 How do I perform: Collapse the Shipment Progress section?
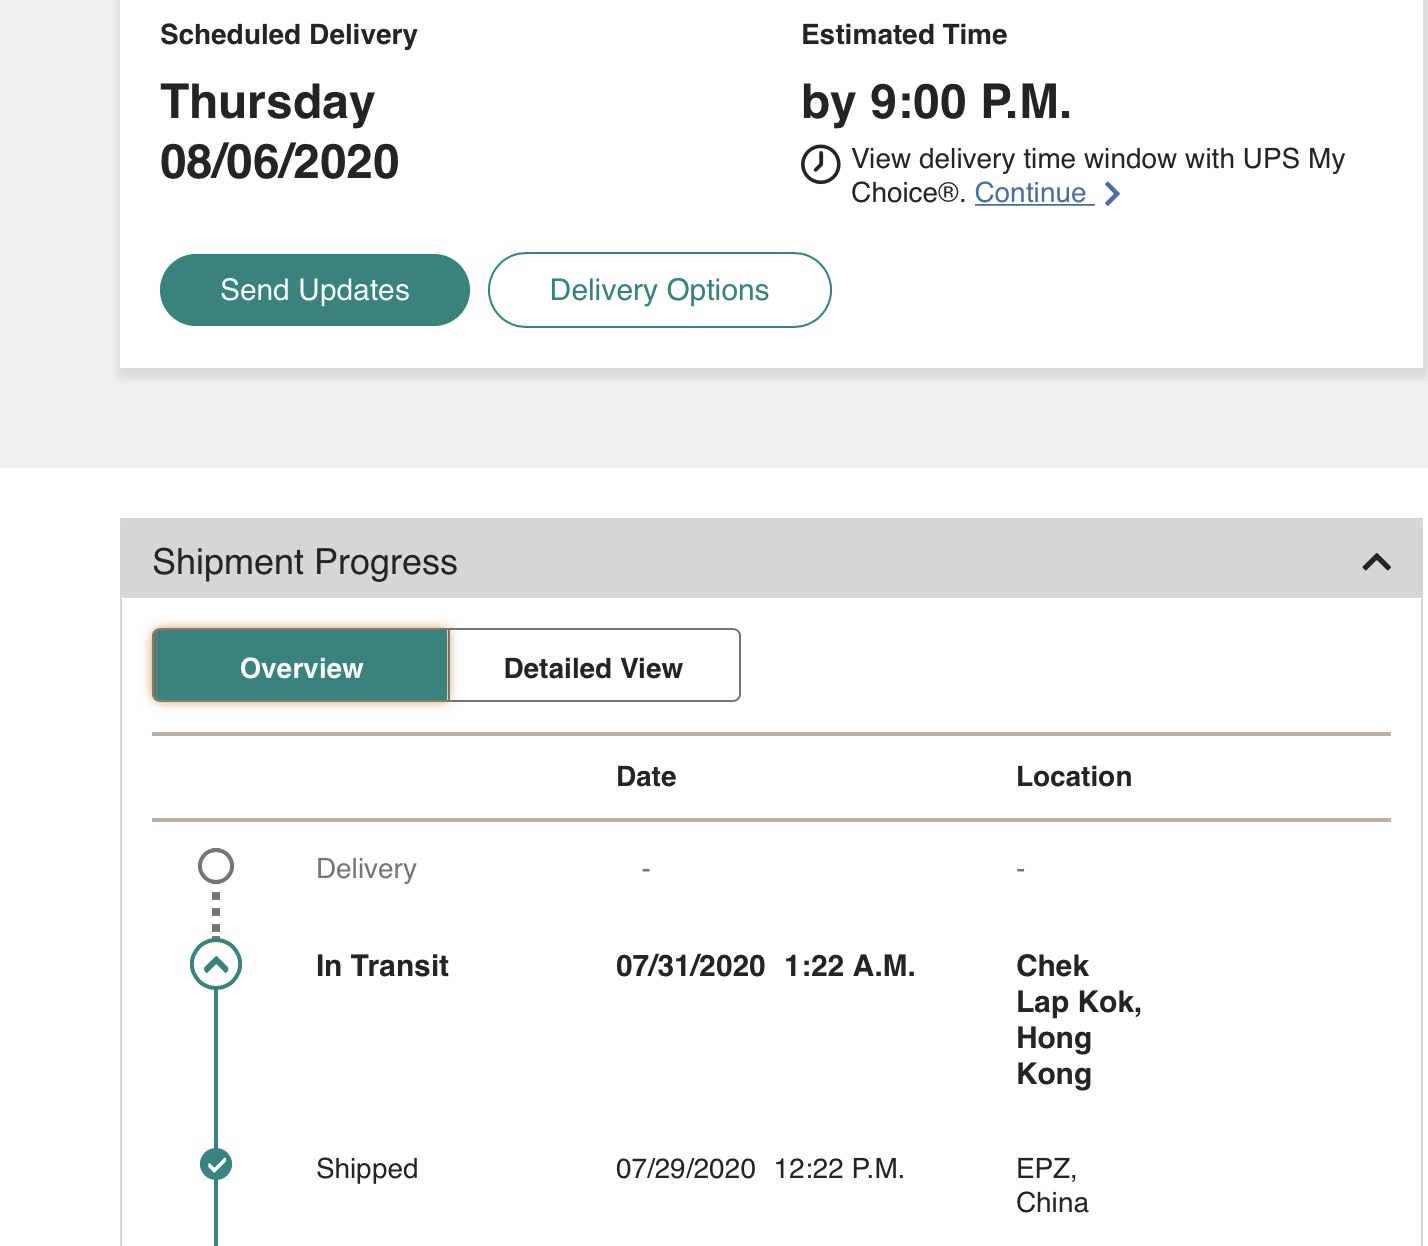tap(1377, 562)
